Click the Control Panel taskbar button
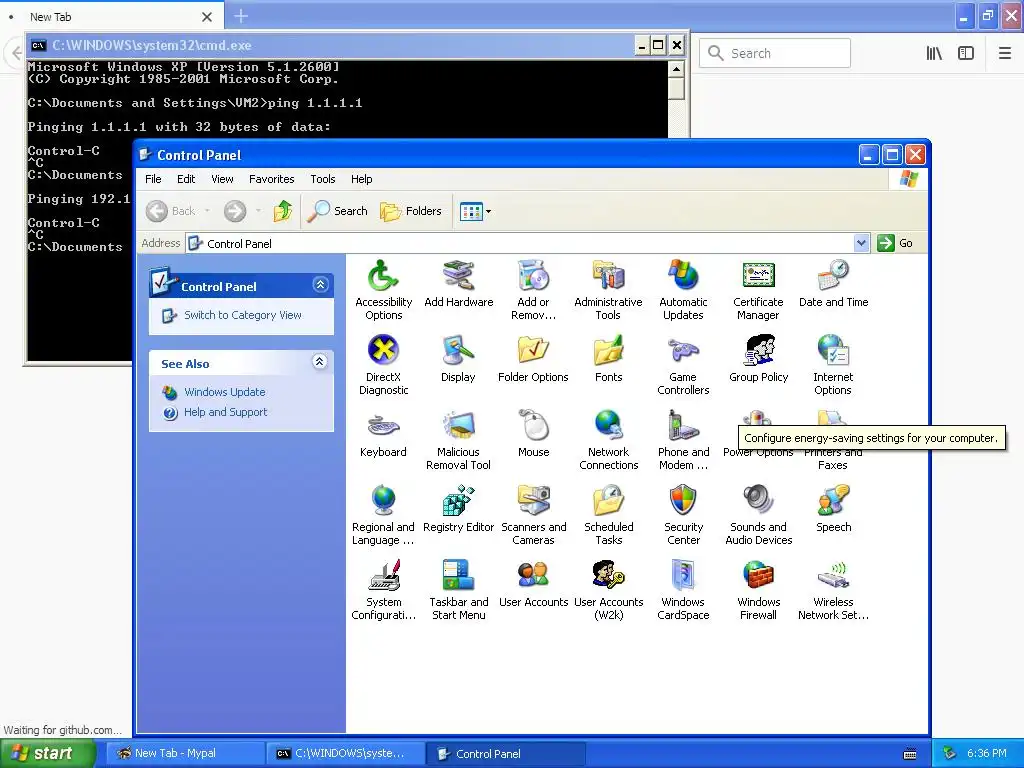 point(506,753)
